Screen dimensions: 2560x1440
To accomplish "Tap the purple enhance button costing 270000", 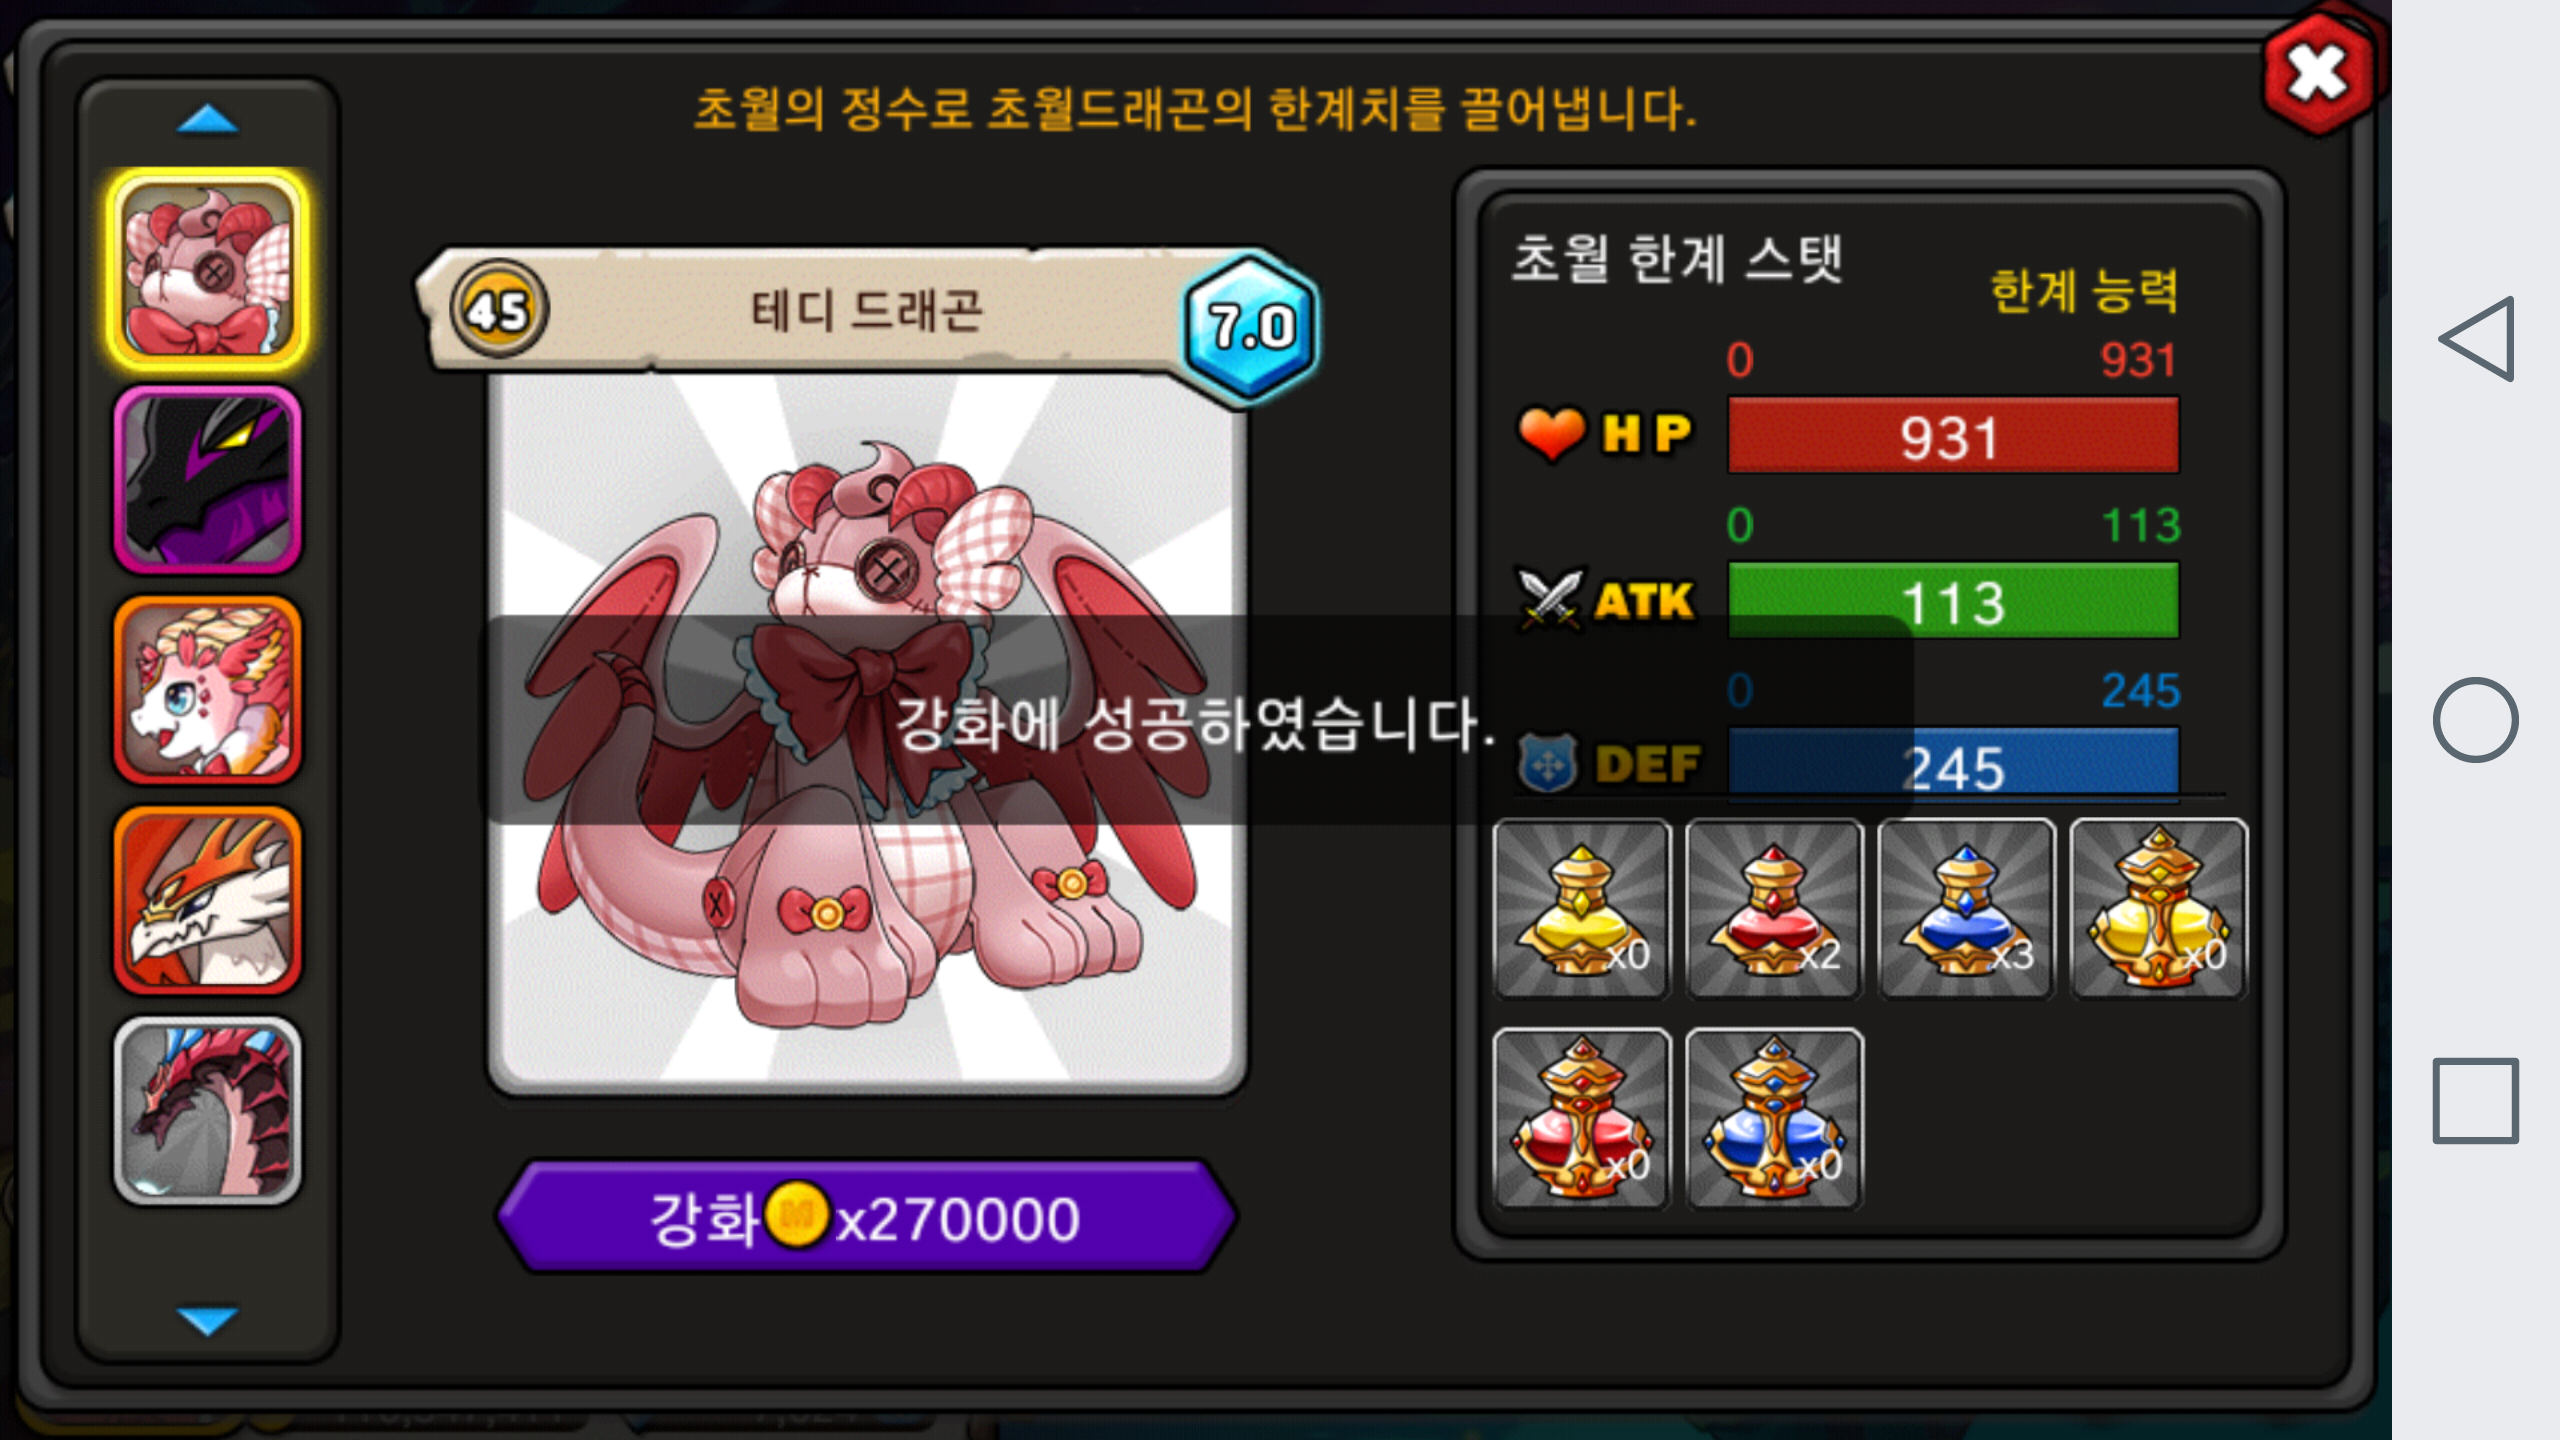I will [x=867, y=1217].
